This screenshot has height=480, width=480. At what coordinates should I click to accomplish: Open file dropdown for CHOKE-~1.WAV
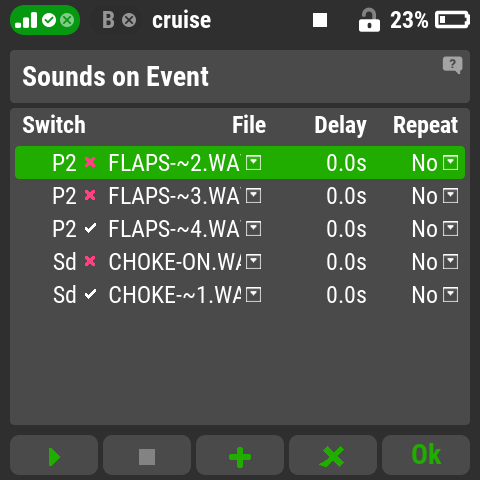click(253, 295)
